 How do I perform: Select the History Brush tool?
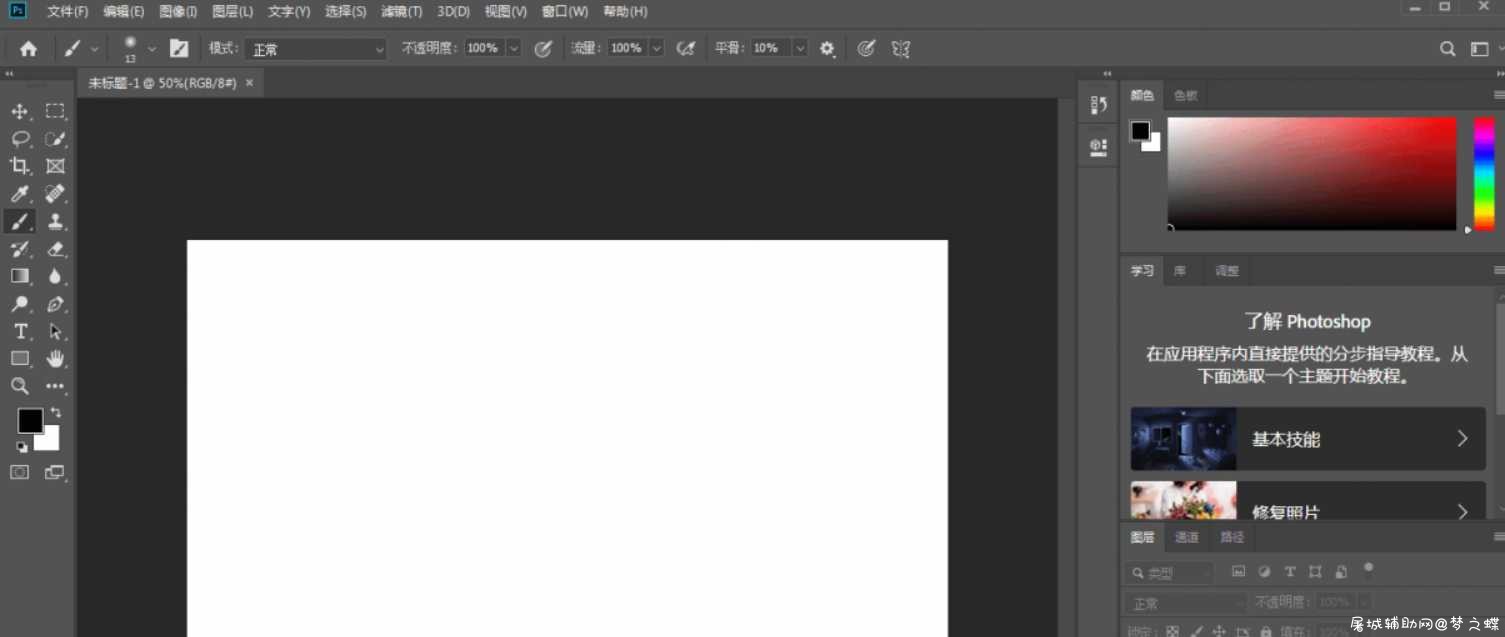pos(19,249)
